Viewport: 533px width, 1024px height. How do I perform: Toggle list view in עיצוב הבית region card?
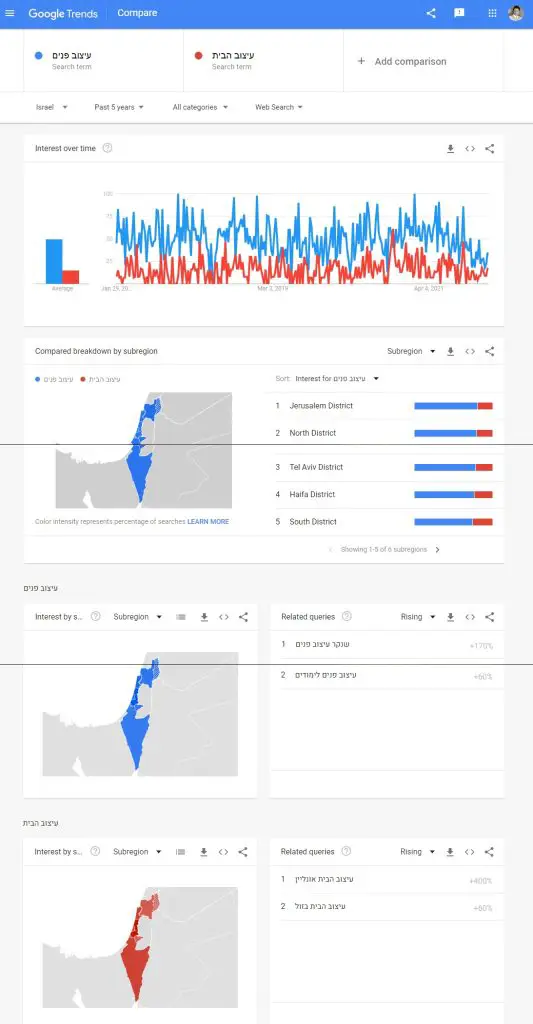point(181,852)
